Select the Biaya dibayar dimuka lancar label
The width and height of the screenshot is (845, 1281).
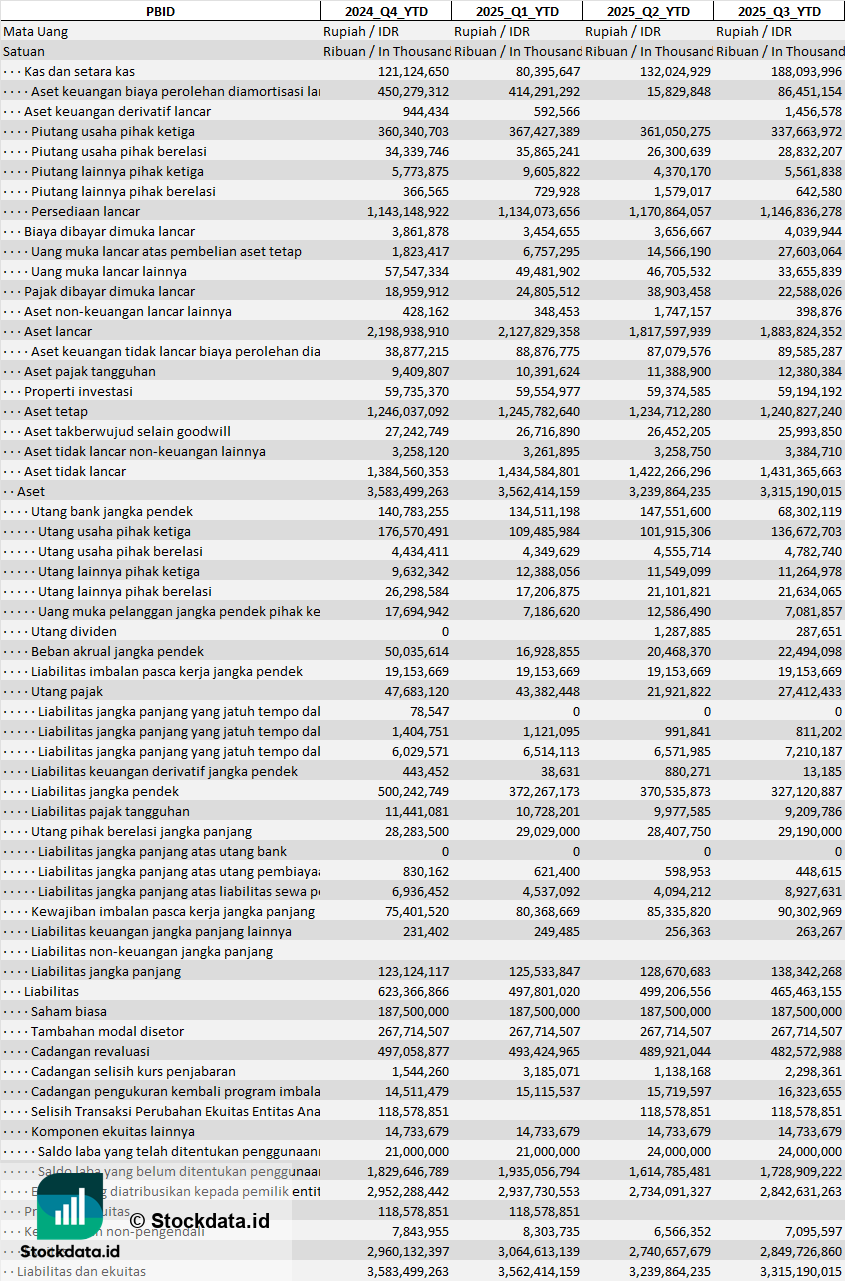[110, 231]
